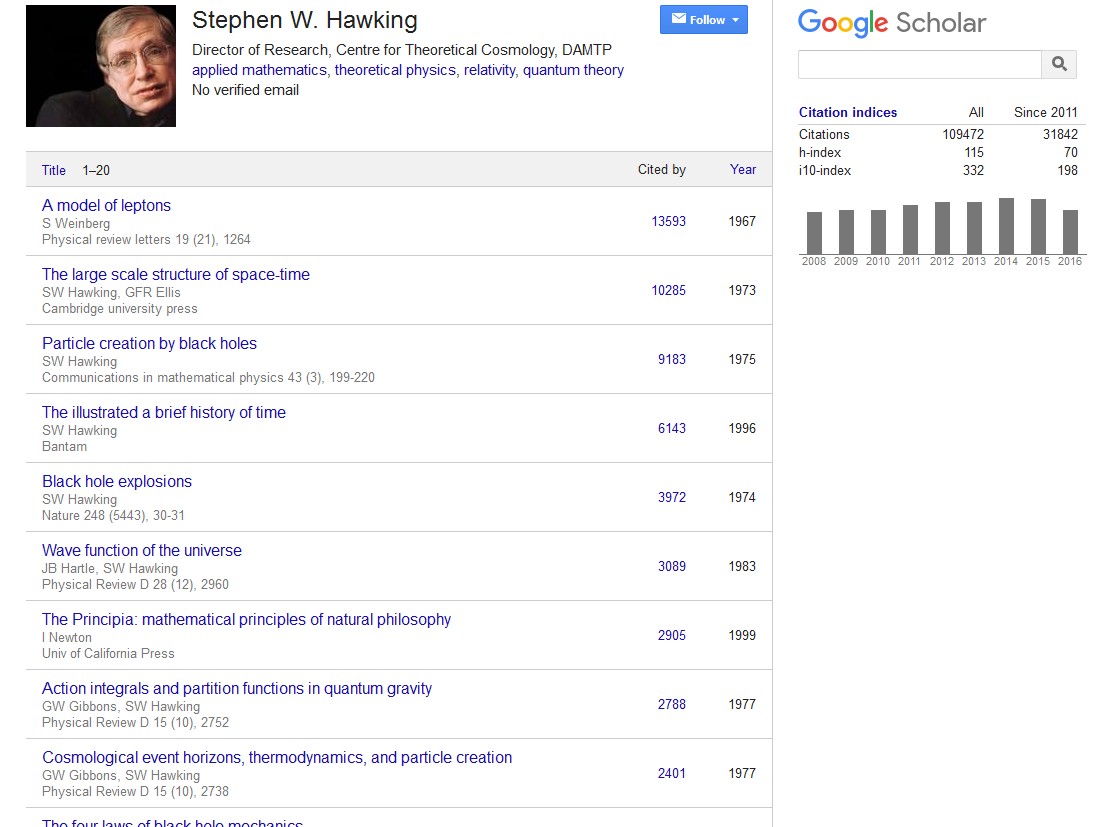The image size is (1115, 827).
Task: View the 3089 citations count
Action: pyautogui.click(x=671, y=566)
